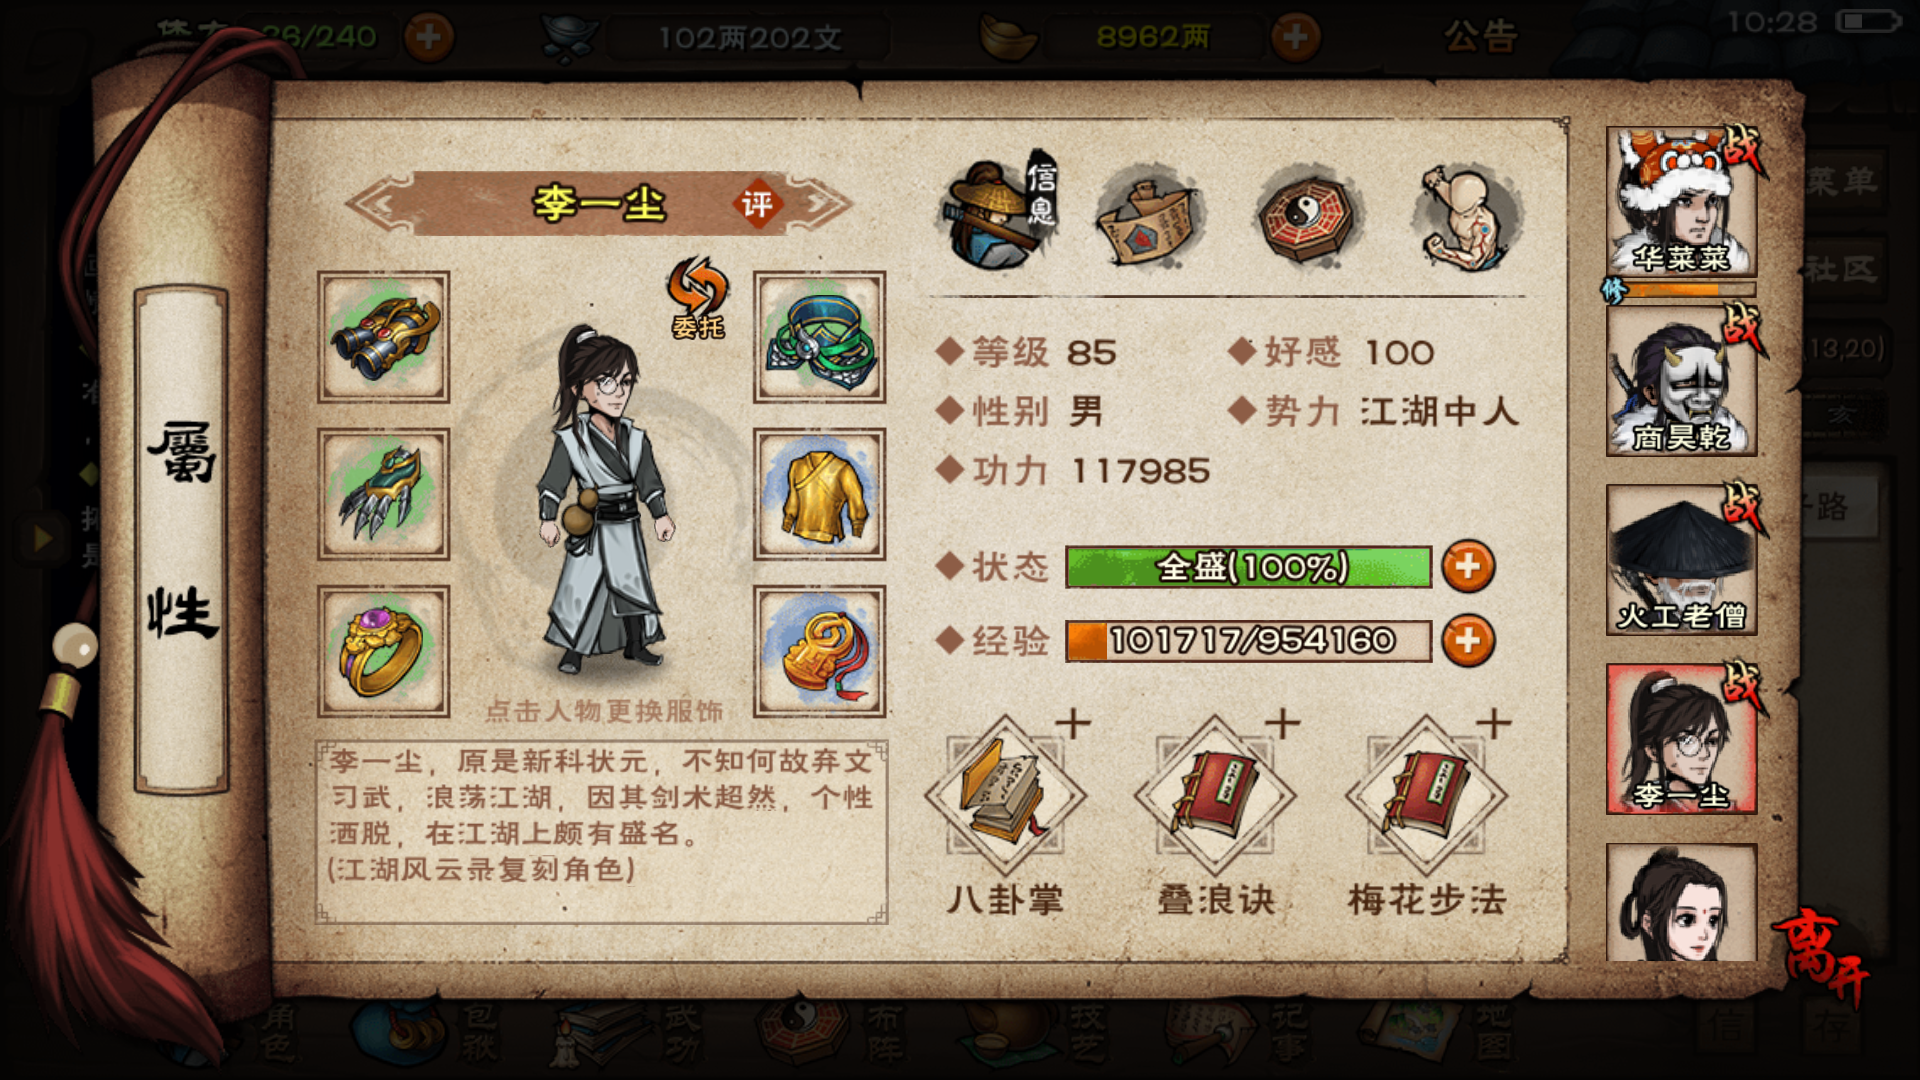
Task: Click the 离开 leave button
Action: [x=1822, y=954]
